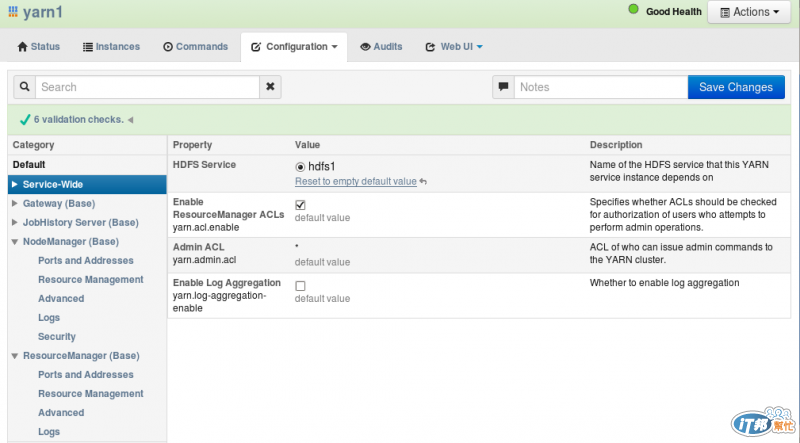Click the validation checks green checkmark
This screenshot has height=443, width=800.
[x=24, y=120]
